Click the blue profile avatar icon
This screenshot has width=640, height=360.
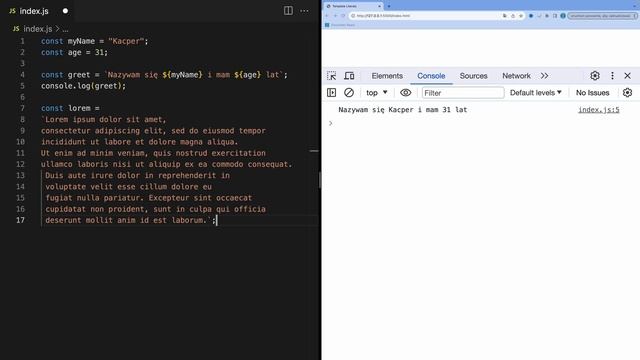click(563, 16)
